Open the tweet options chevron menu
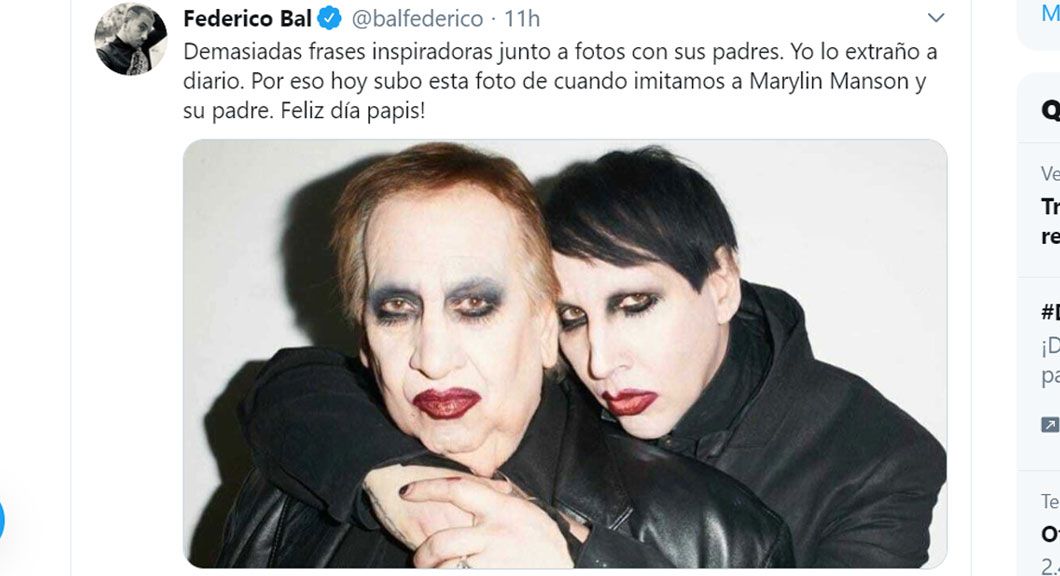The width and height of the screenshot is (1060, 576). pos(936,18)
